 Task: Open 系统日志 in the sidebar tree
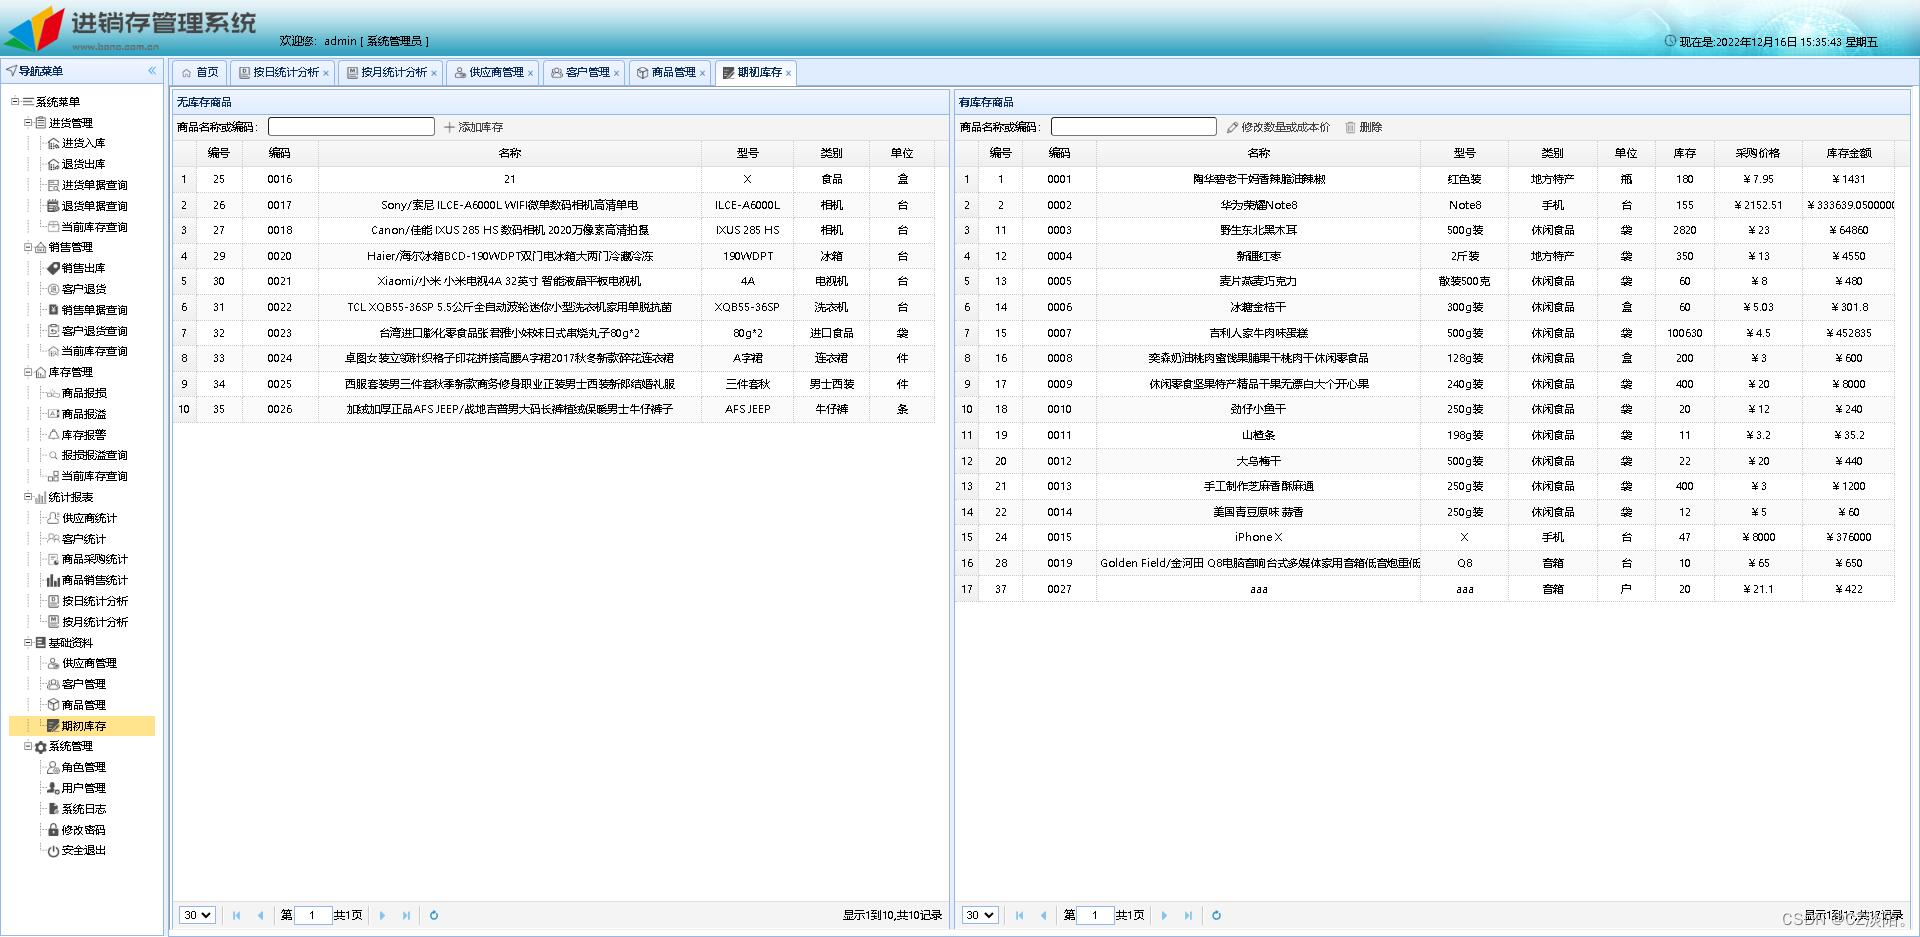(83, 809)
